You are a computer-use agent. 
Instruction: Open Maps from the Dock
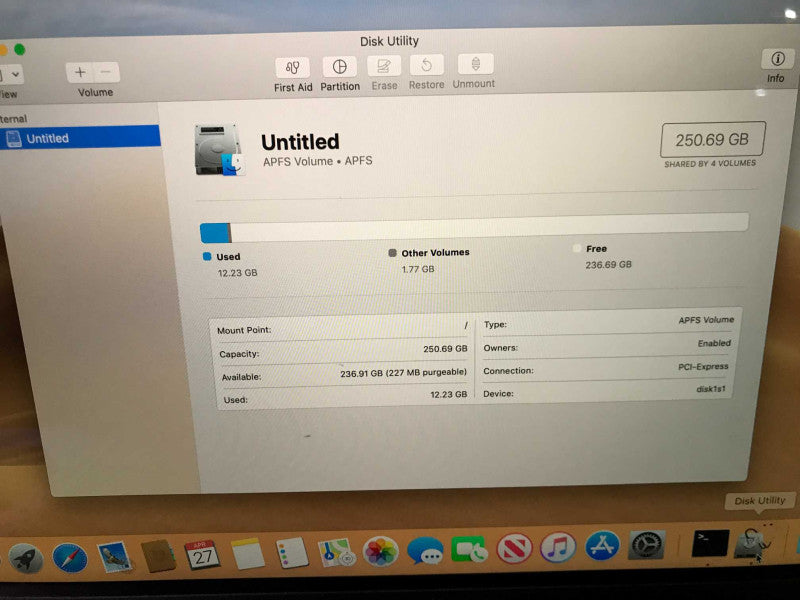(x=336, y=553)
